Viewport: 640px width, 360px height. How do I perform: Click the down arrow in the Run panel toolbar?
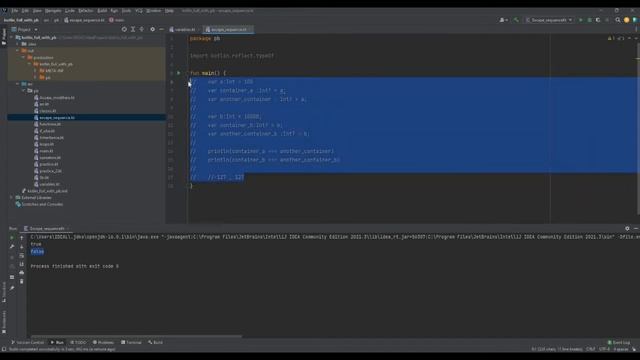tap(22, 247)
